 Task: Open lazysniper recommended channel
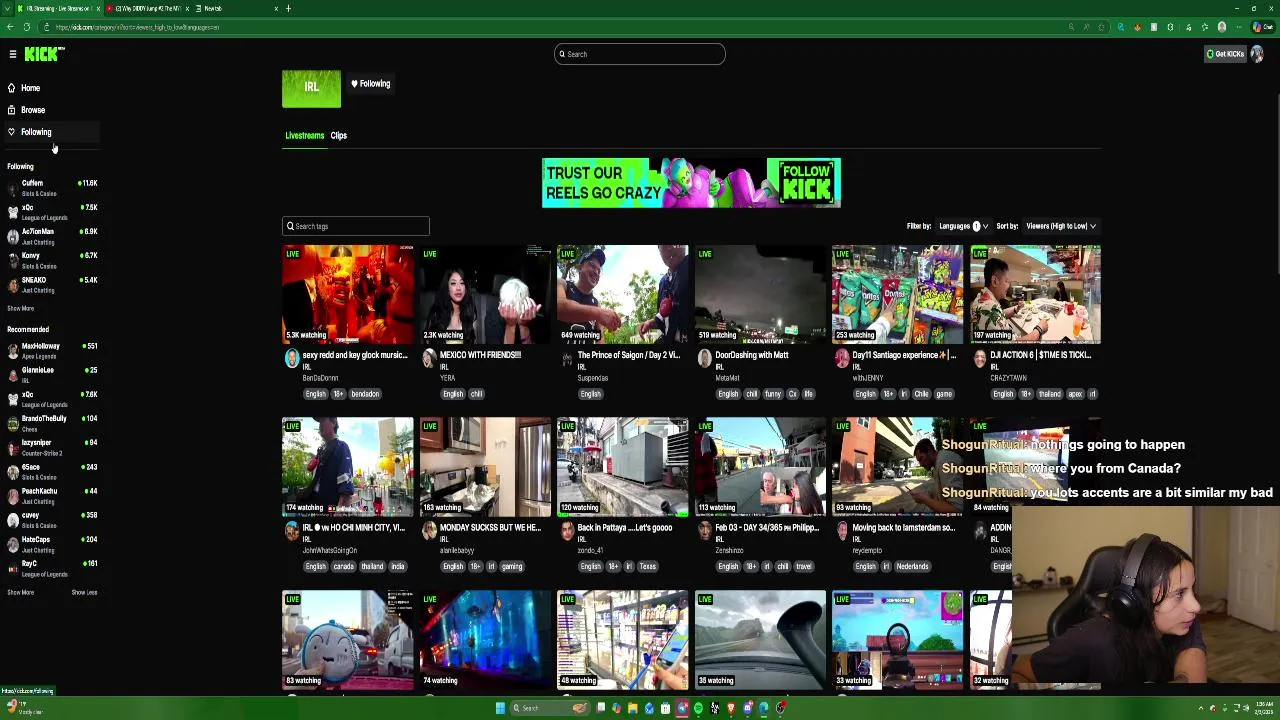tap(50, 447)
